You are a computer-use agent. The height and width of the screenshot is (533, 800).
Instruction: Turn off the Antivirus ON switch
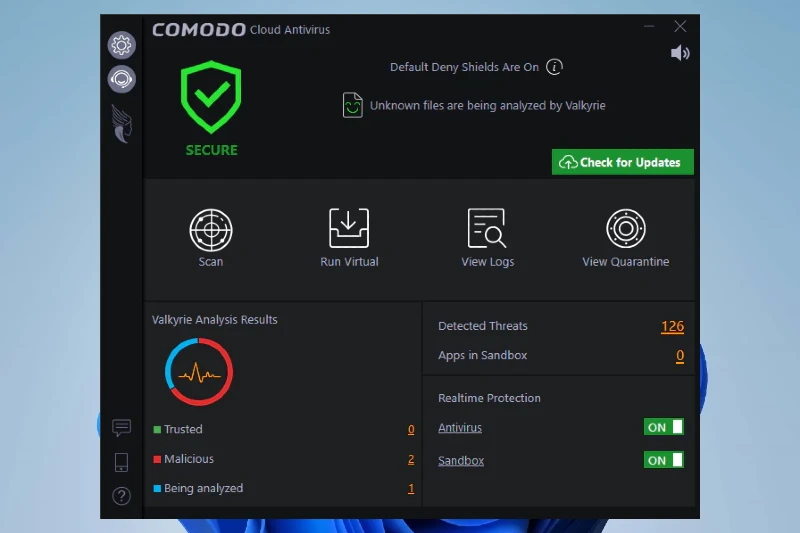pyautogui.click(x=664, y=427)
